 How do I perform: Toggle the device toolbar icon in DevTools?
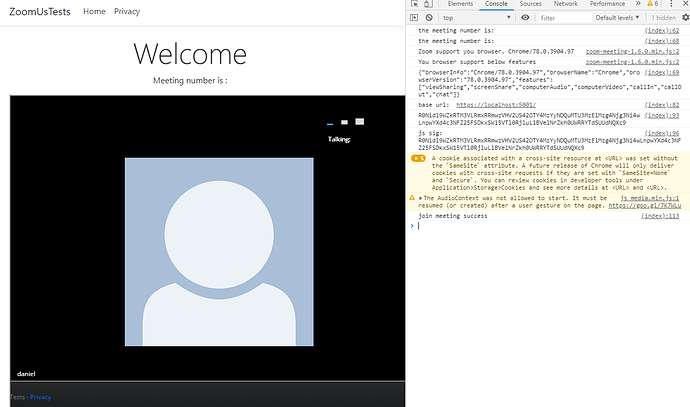tap(428, 4)
